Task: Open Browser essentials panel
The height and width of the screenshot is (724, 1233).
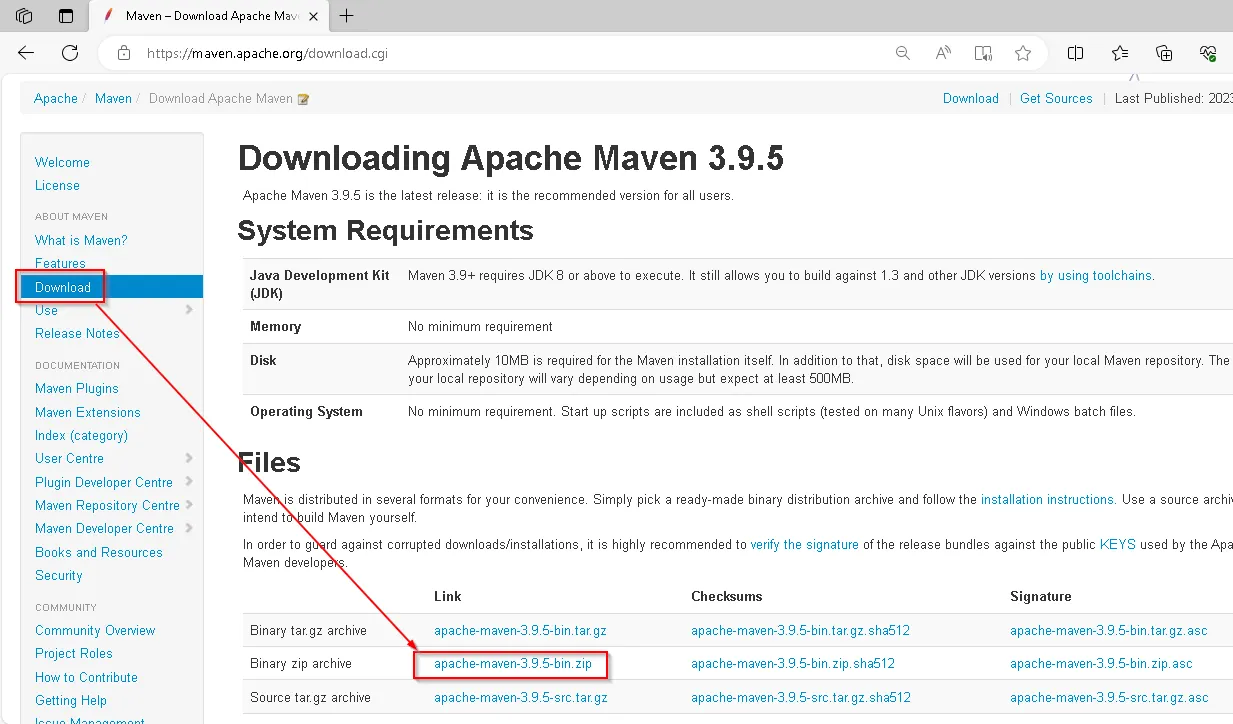Action: (1208, 53)
